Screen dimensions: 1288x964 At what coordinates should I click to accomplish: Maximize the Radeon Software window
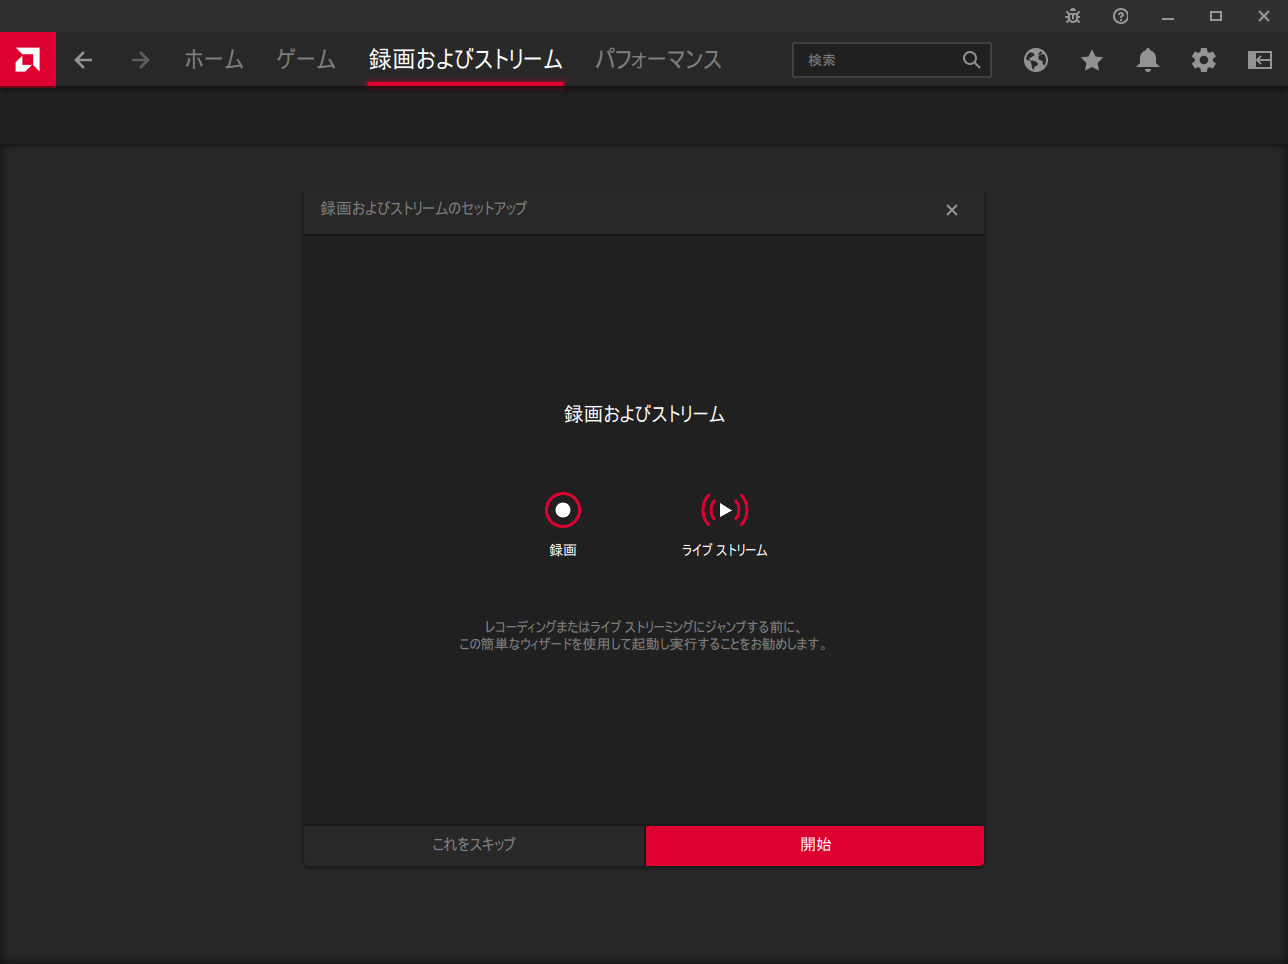(1216, 16)
